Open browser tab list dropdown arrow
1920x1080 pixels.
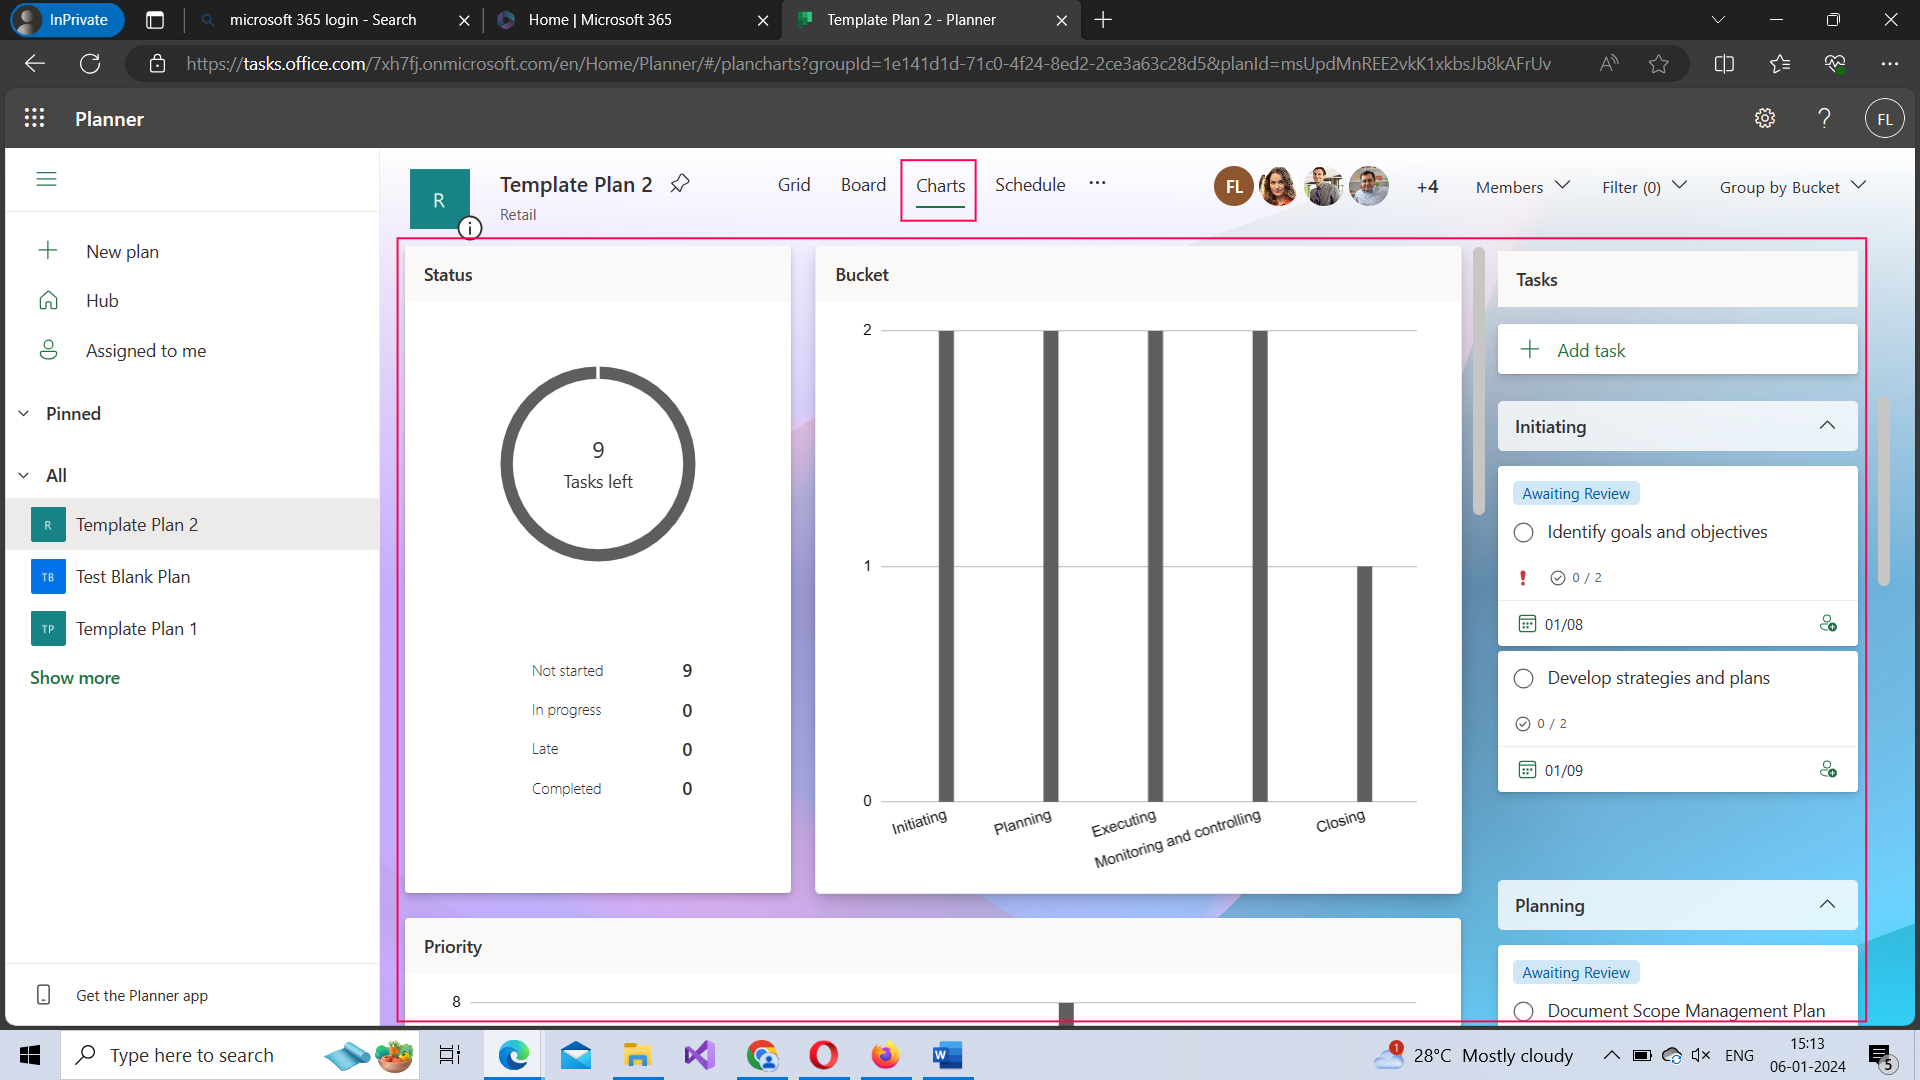pyautogui.click(x=1718, y=20)
